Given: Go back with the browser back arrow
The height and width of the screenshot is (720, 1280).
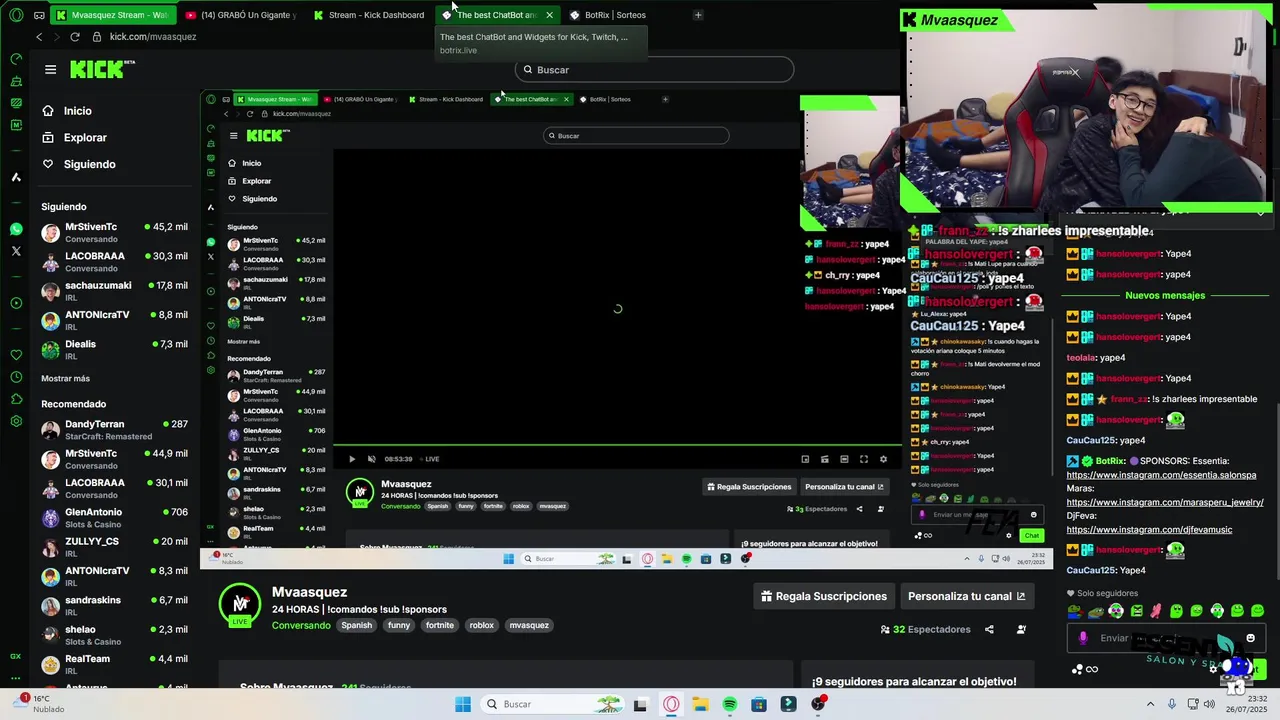Looking at the screenshot, I should (x=39, y=37).
